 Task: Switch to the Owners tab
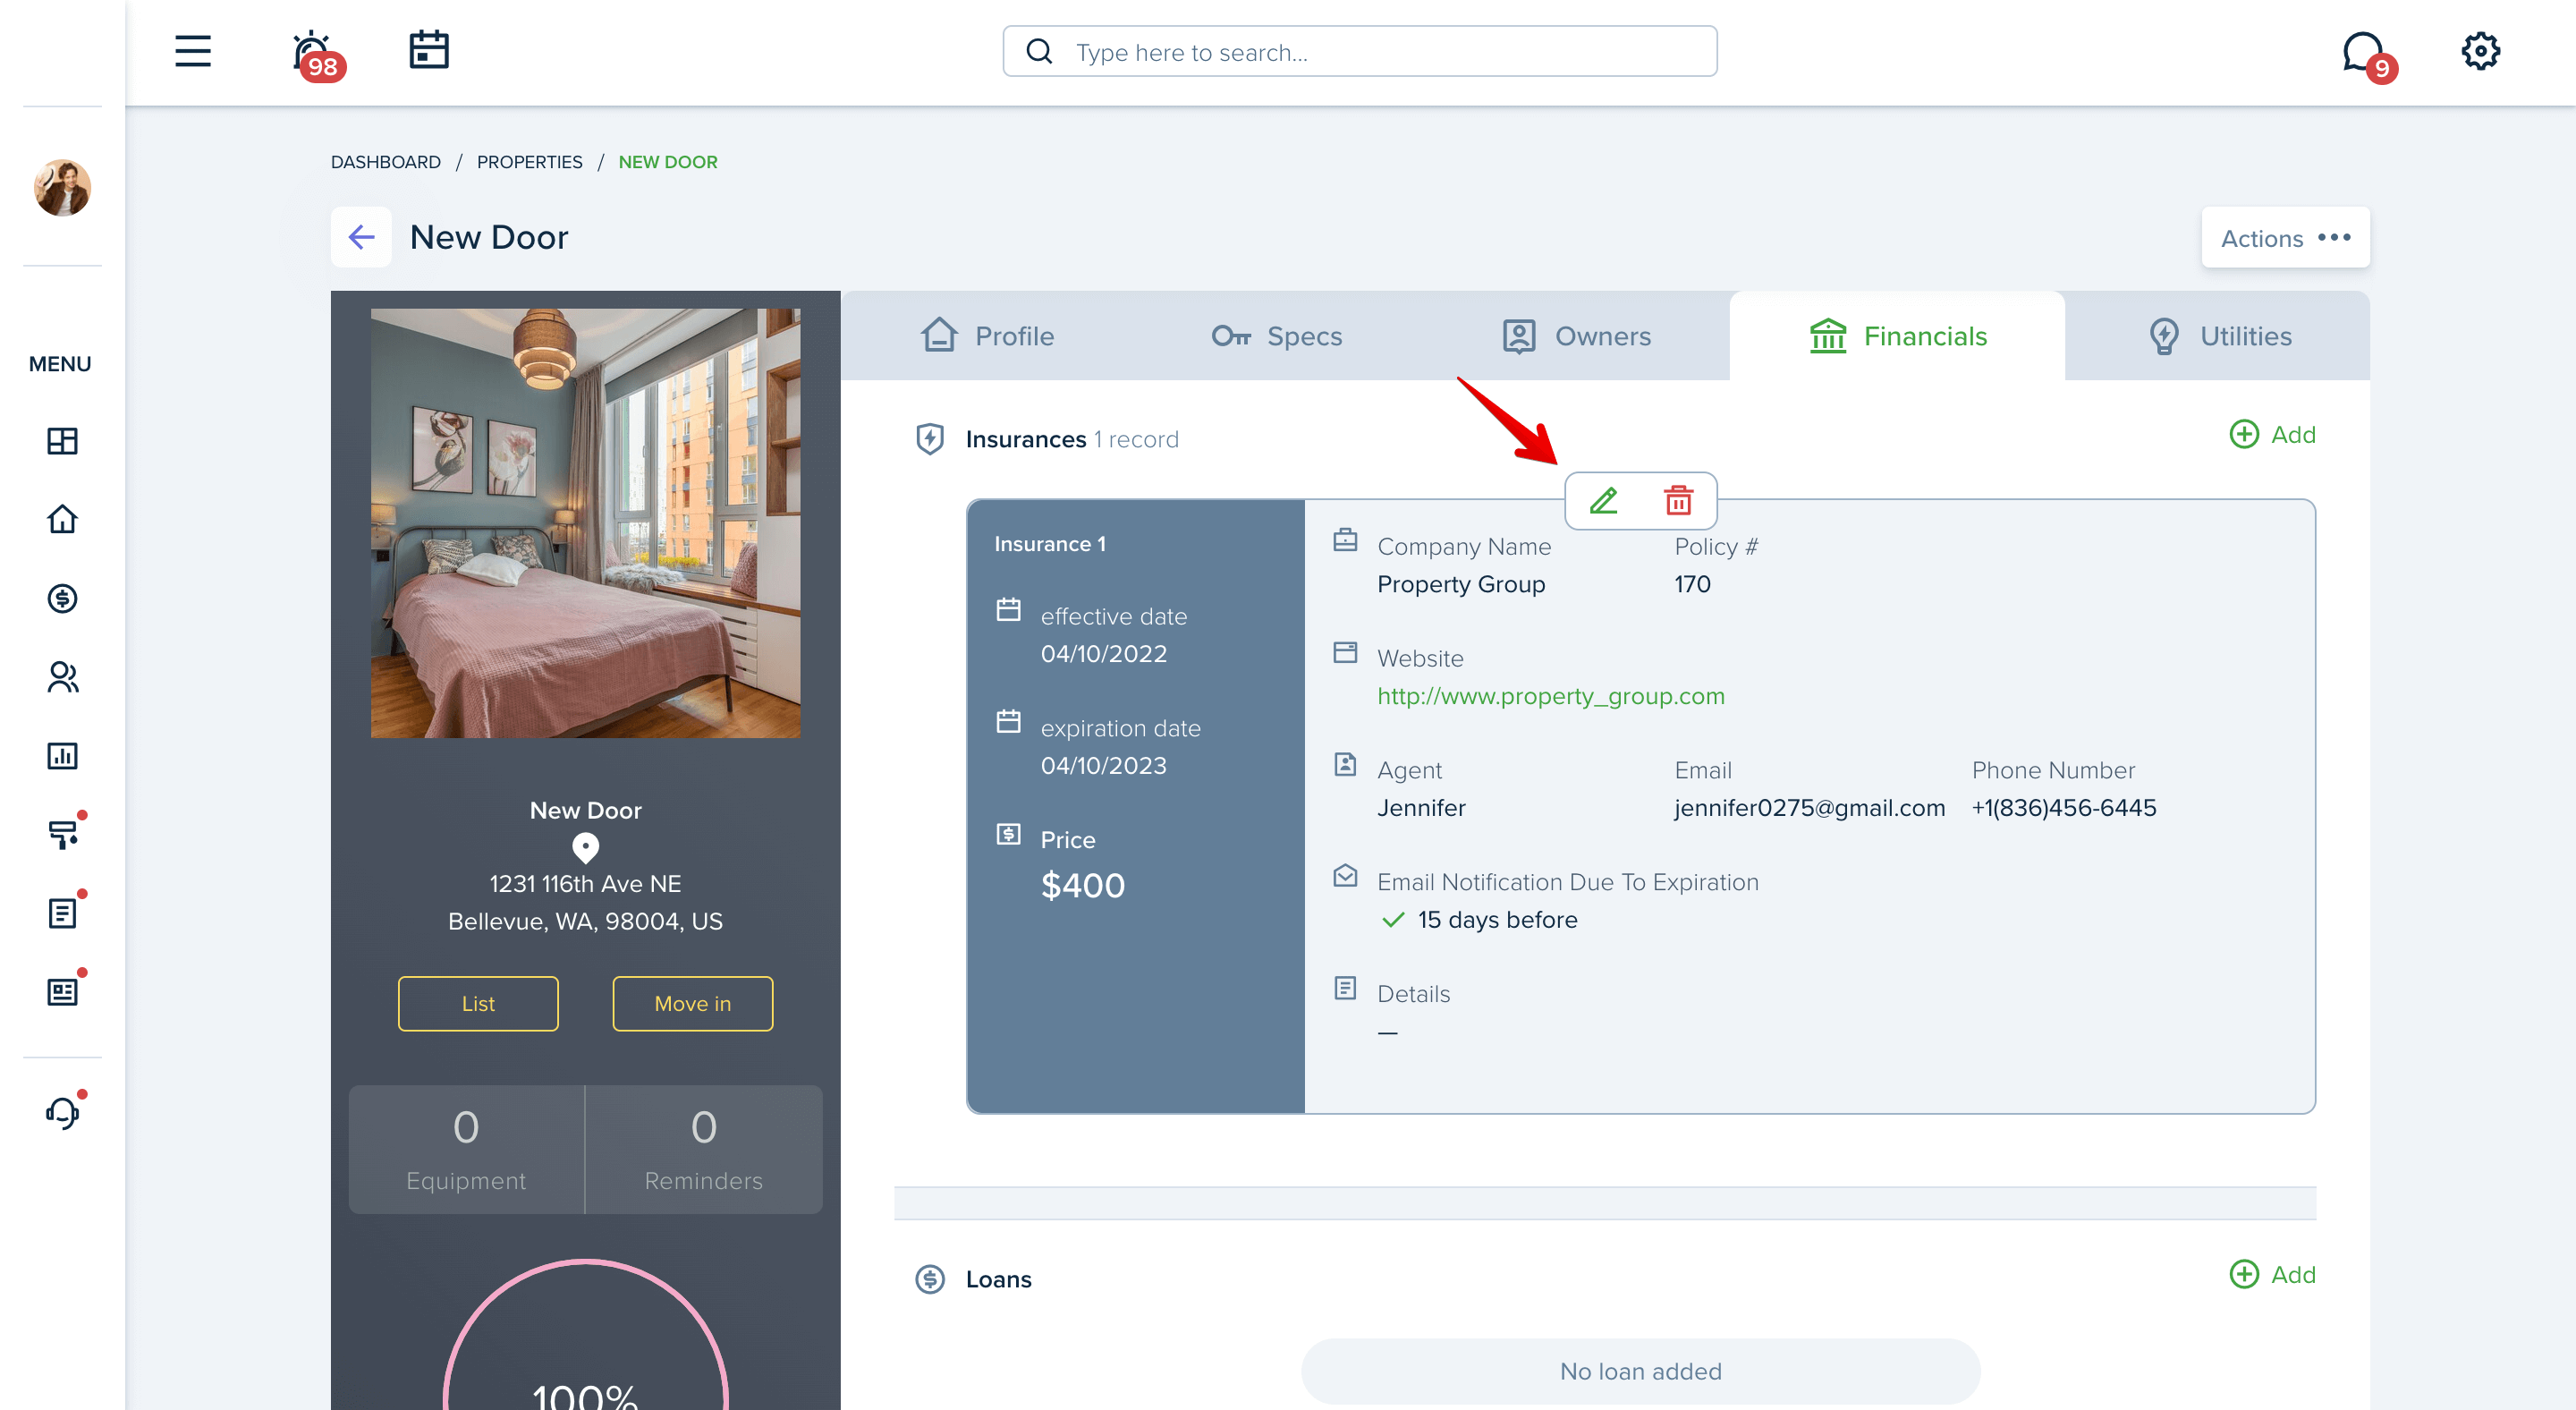coord(1576,336)
